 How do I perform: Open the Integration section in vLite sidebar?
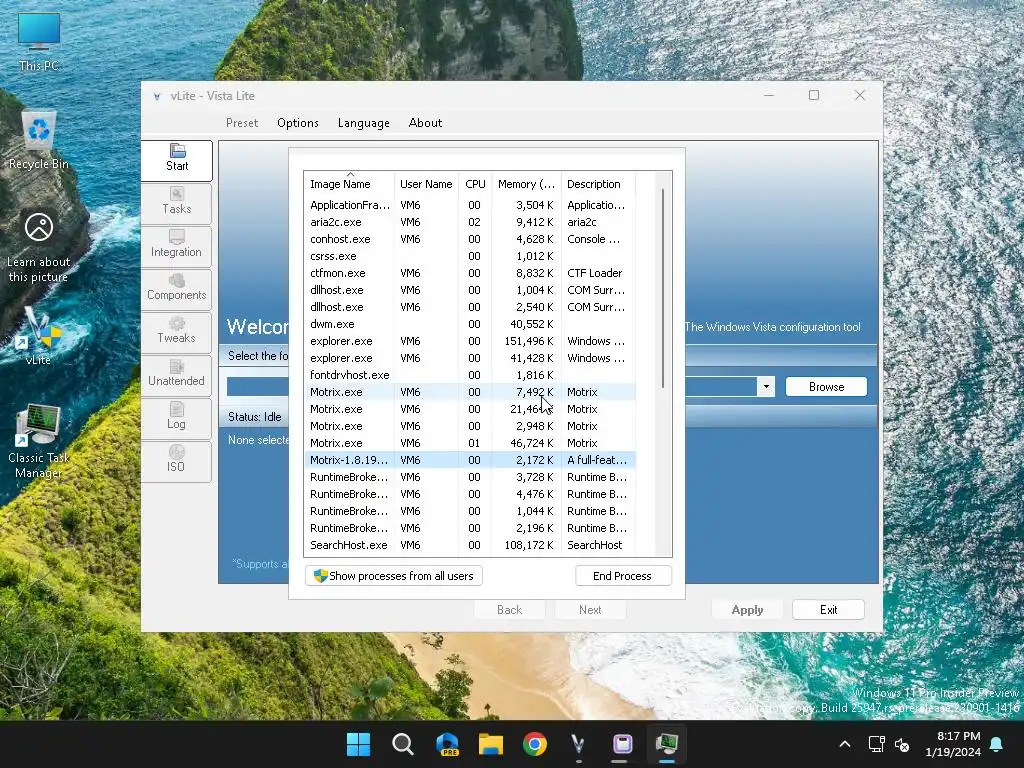pyautogui.click(x=177, y=246)
